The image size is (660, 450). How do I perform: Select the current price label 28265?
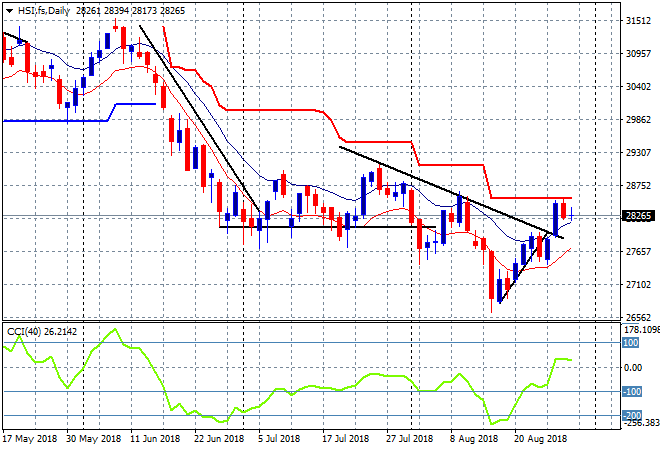point(638,216)
